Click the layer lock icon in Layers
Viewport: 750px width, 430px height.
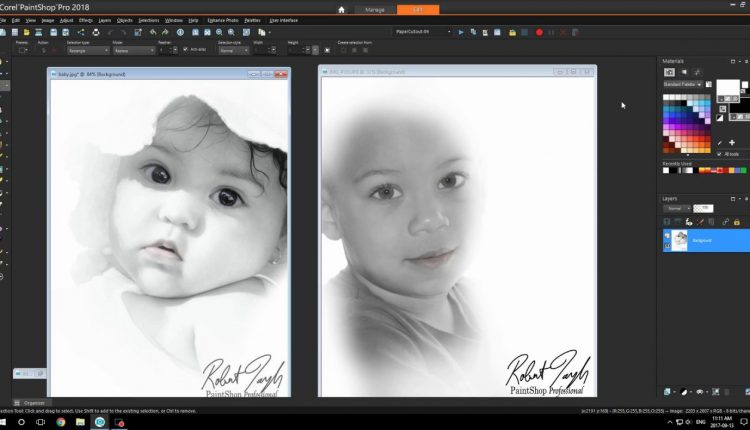click(x=737, y=222)
